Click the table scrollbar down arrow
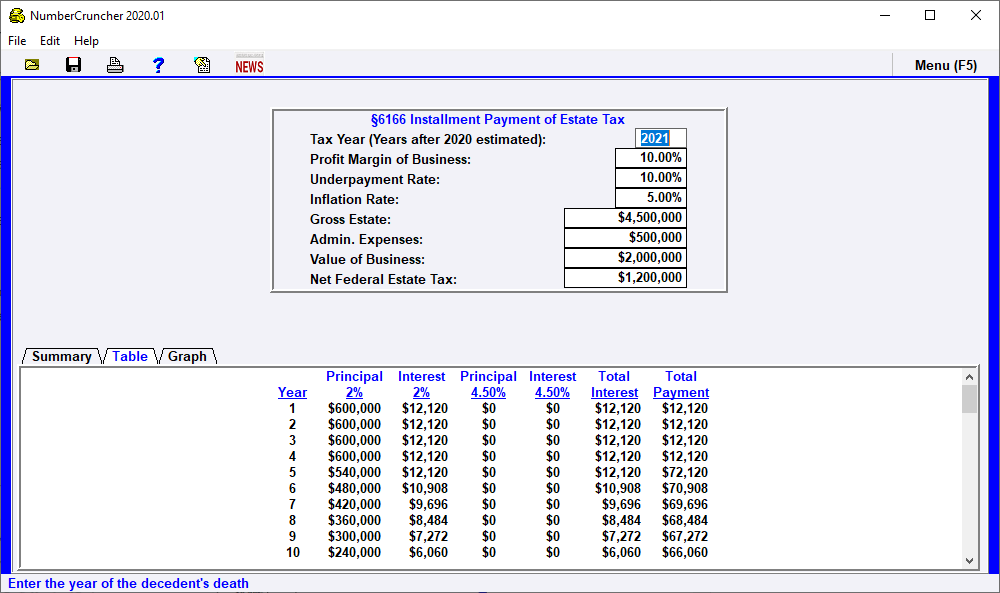This screenshot has height=593, width=1000. pyautogui.click(x=969, y=561)
